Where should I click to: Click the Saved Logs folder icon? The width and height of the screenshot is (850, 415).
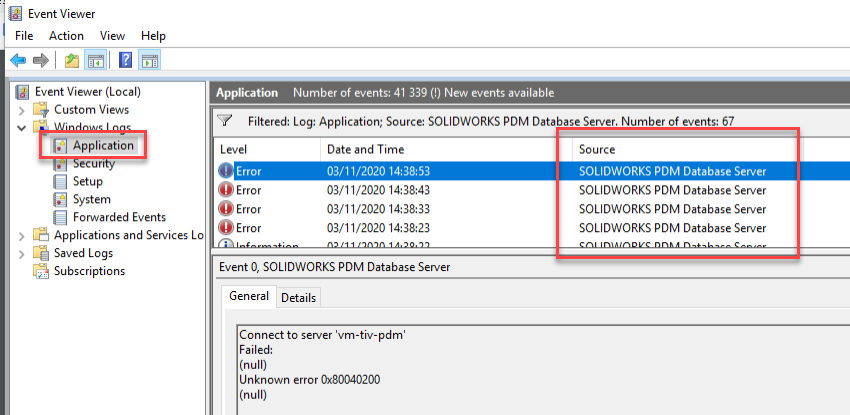41,253
